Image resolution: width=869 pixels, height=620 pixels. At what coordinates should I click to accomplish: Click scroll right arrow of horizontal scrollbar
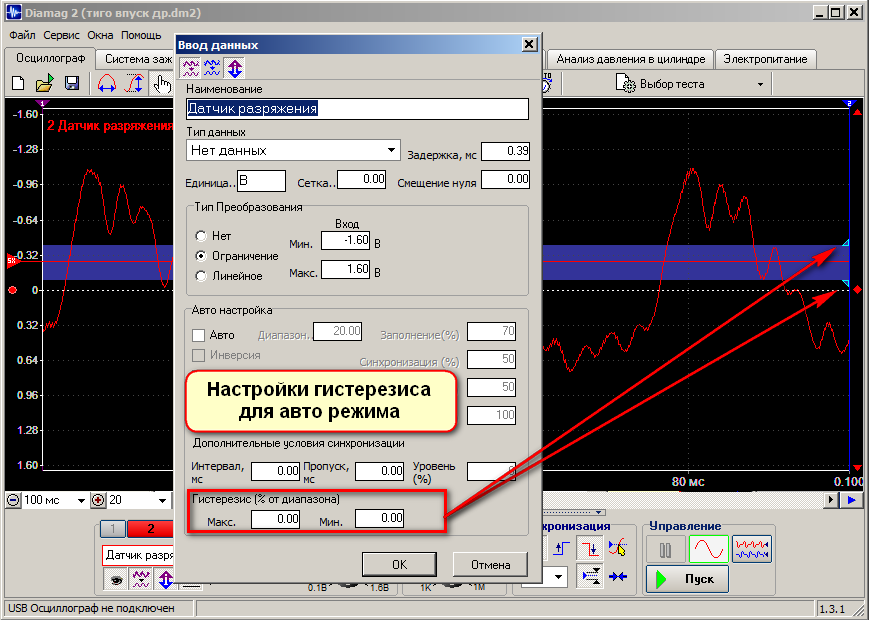(831, 500)
